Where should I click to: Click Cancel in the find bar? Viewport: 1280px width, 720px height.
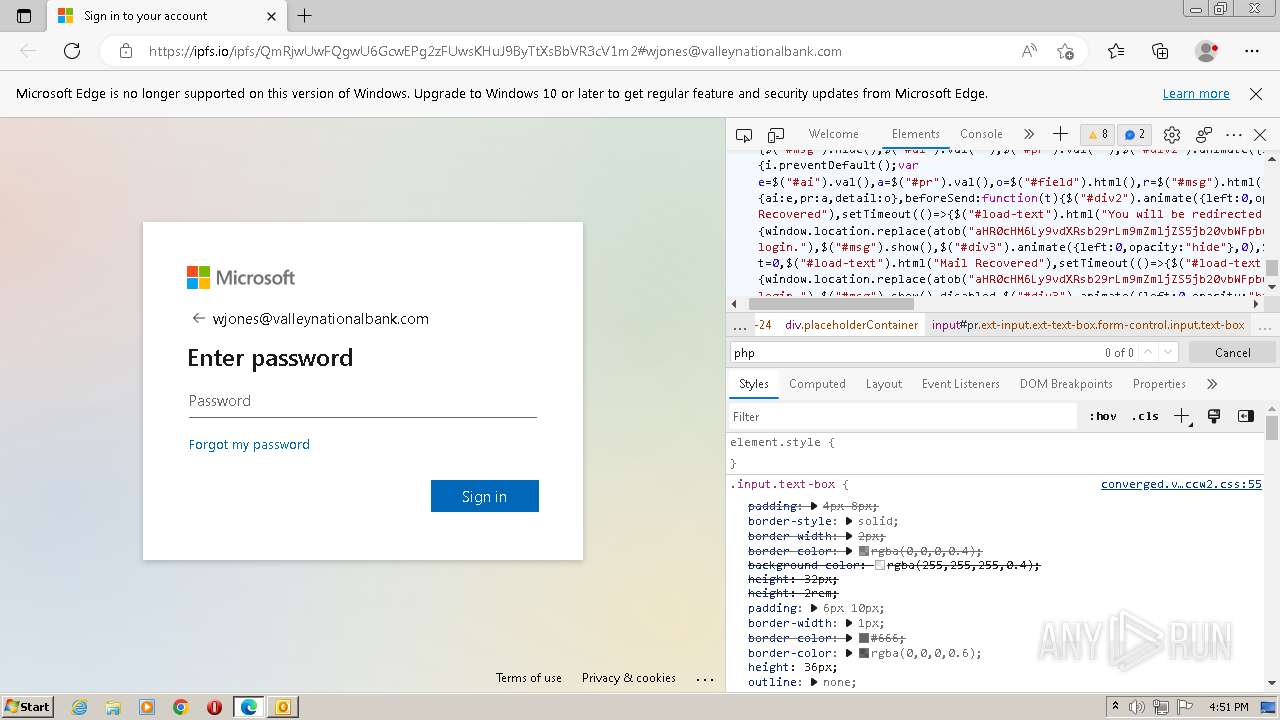tap(1232, 352)
